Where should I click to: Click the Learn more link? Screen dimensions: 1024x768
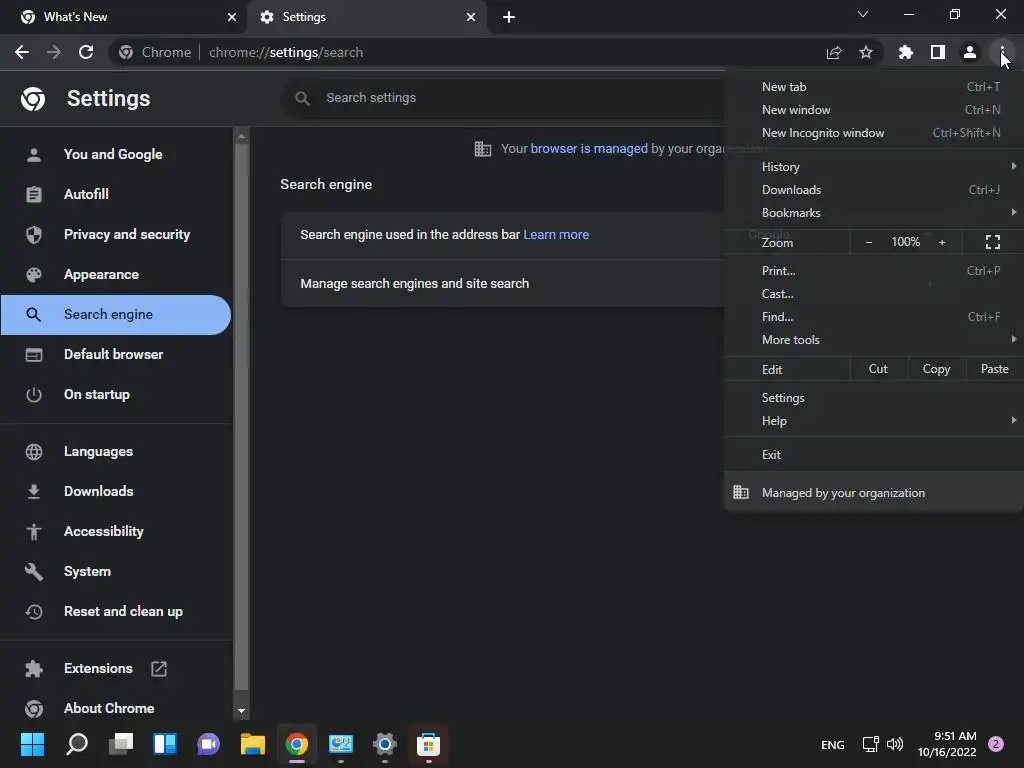point(556,234)
